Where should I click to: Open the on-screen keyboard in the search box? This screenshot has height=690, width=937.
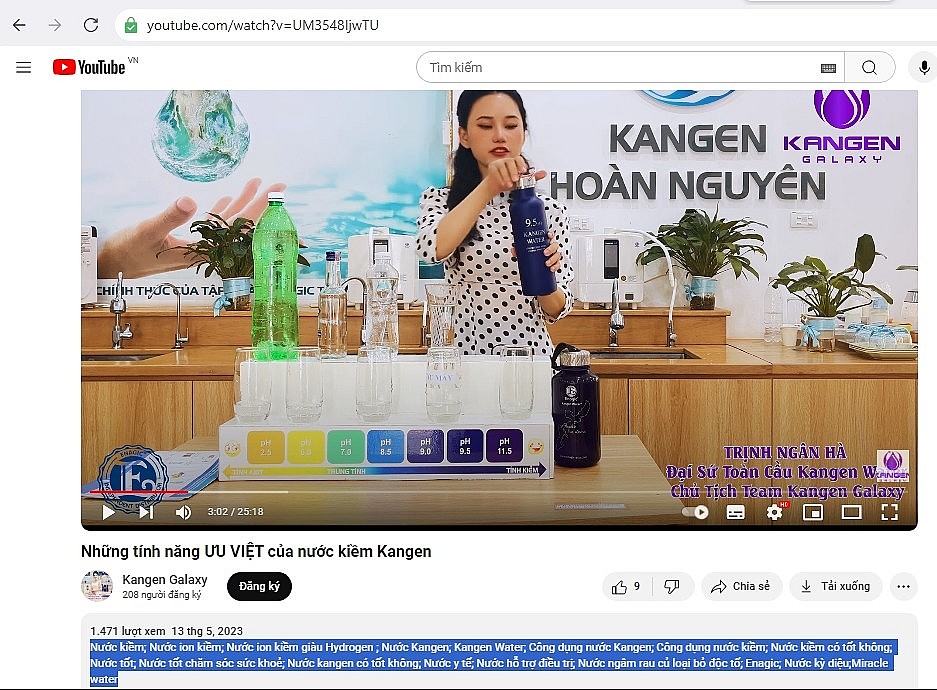tap(828, 68)
